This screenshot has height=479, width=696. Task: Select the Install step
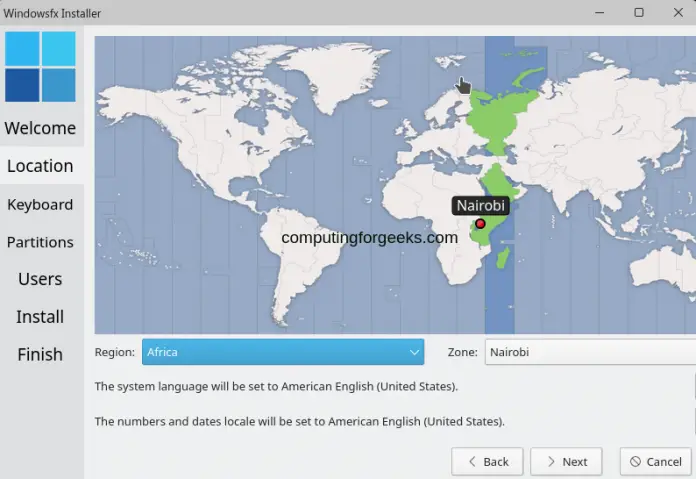pos(40,317)
